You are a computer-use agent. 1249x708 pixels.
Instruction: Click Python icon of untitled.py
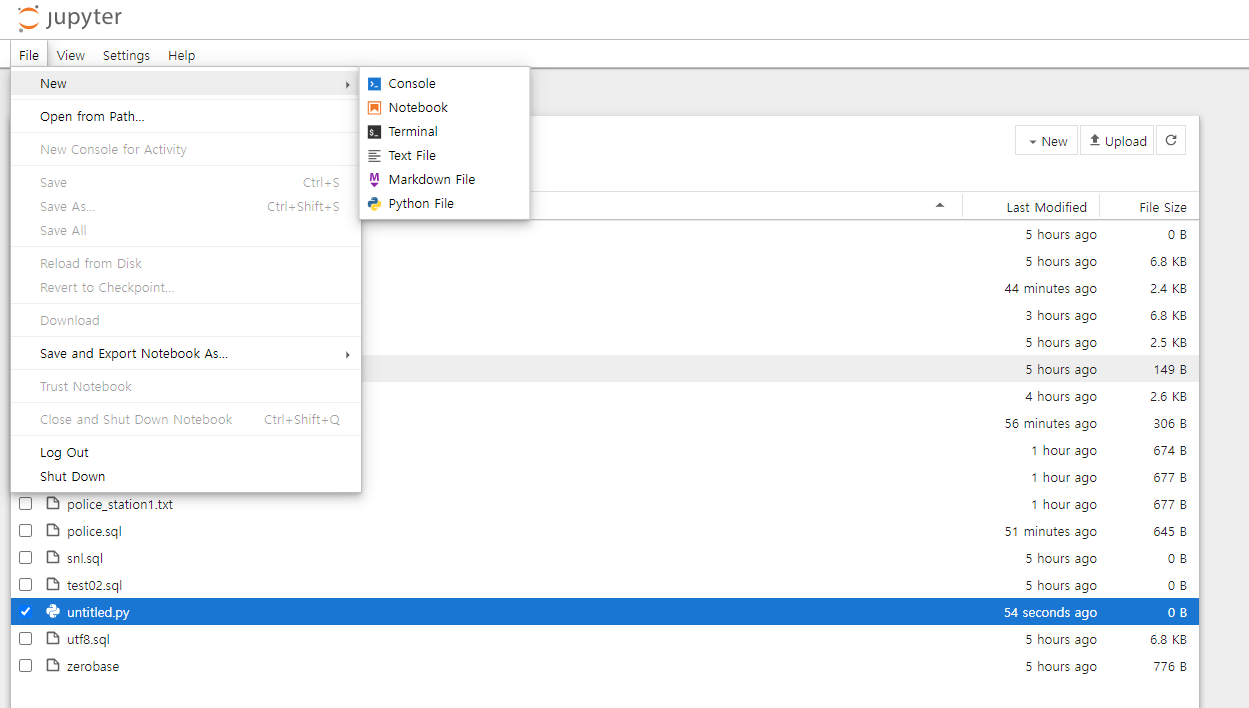point(53,612)
